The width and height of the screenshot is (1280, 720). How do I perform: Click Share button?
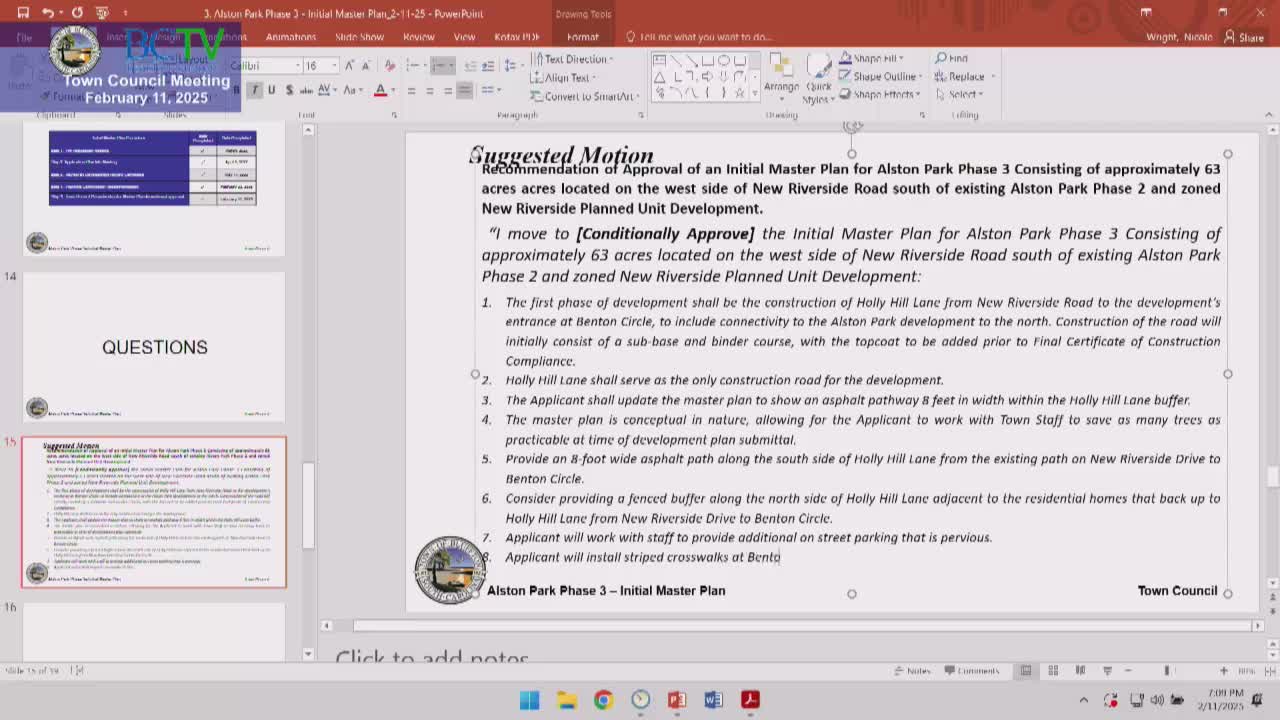pyautogui.click(x=1244, y=37)
